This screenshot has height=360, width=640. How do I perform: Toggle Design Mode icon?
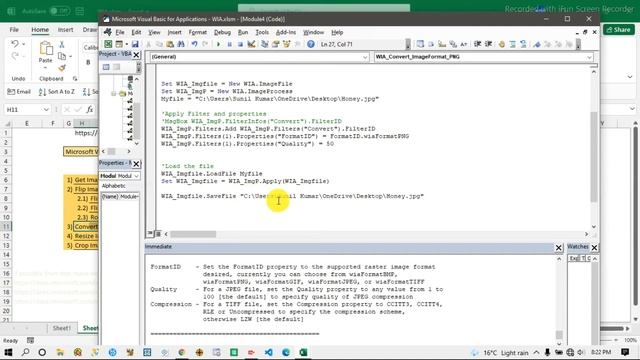coord(251,44)
